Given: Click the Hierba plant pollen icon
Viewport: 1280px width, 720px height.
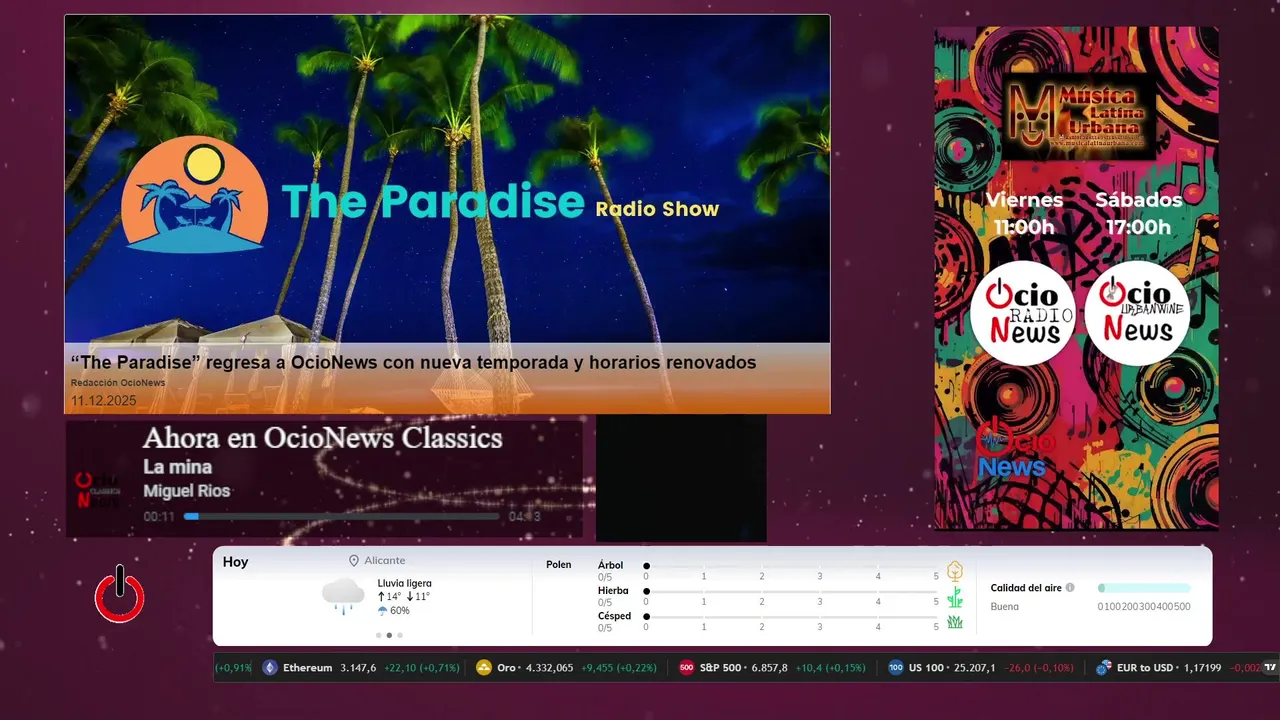Looking at the screenshot, I should 955,597.
